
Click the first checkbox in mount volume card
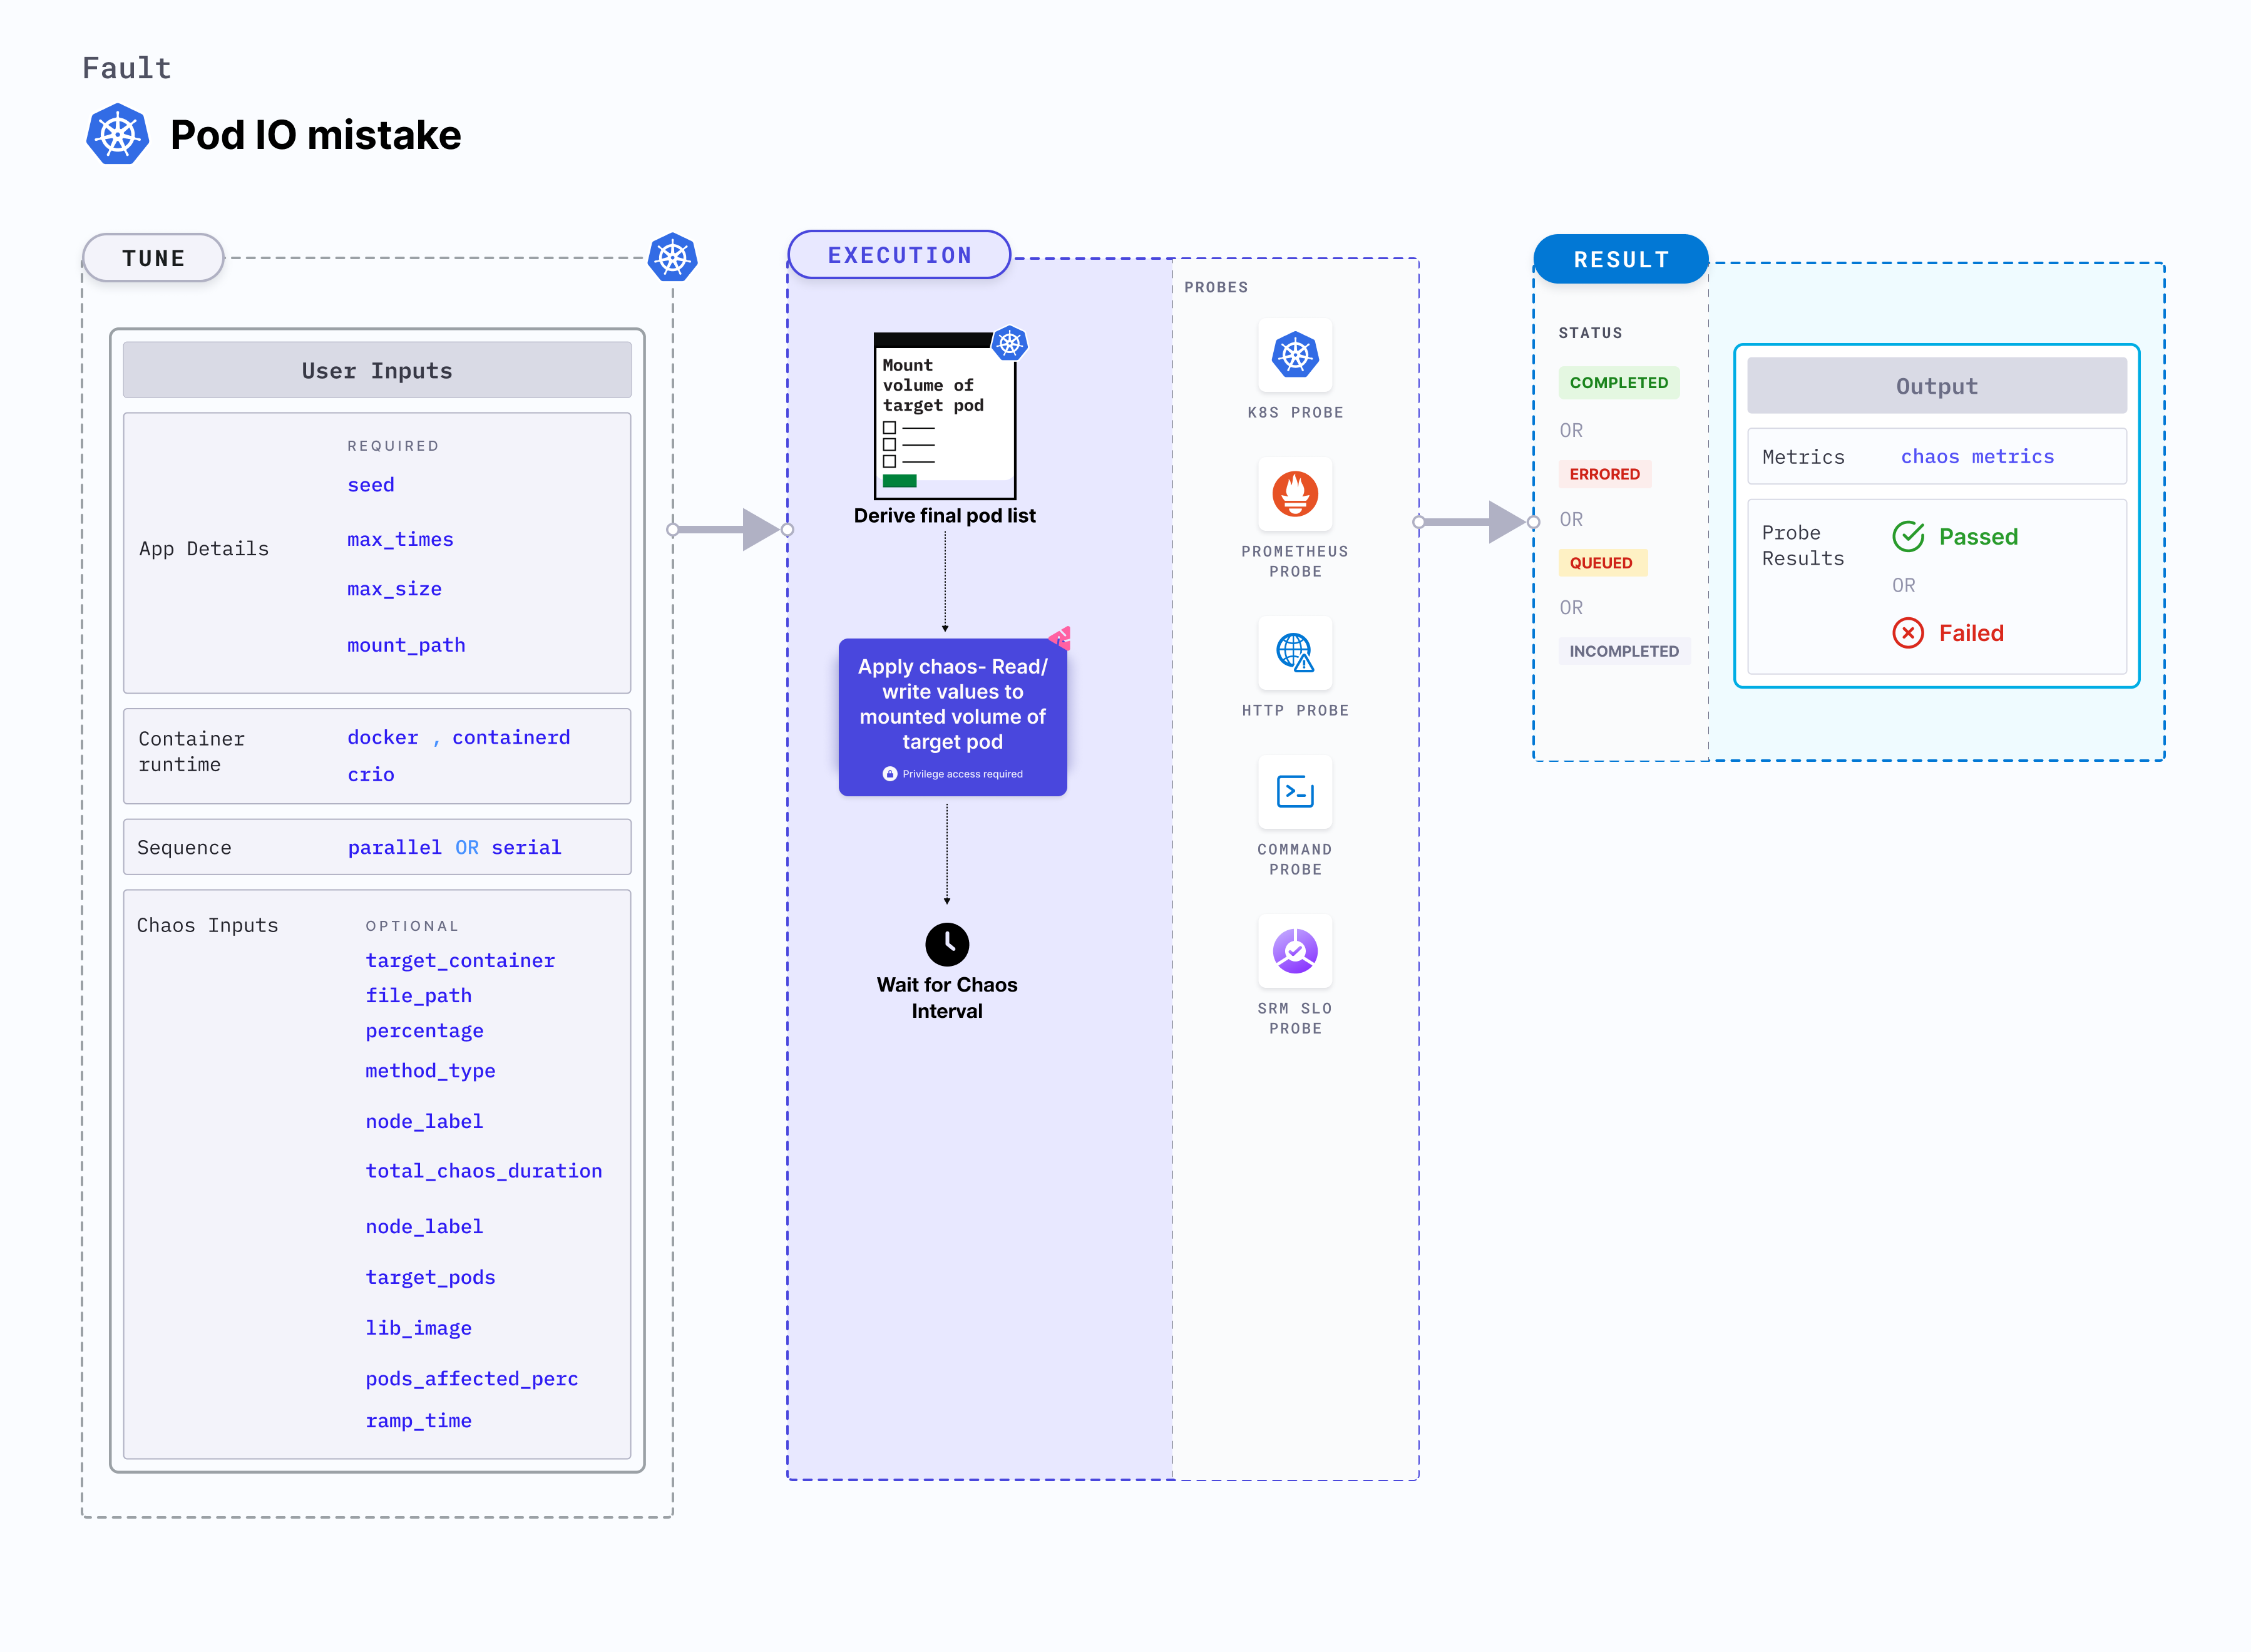point(889,428)
